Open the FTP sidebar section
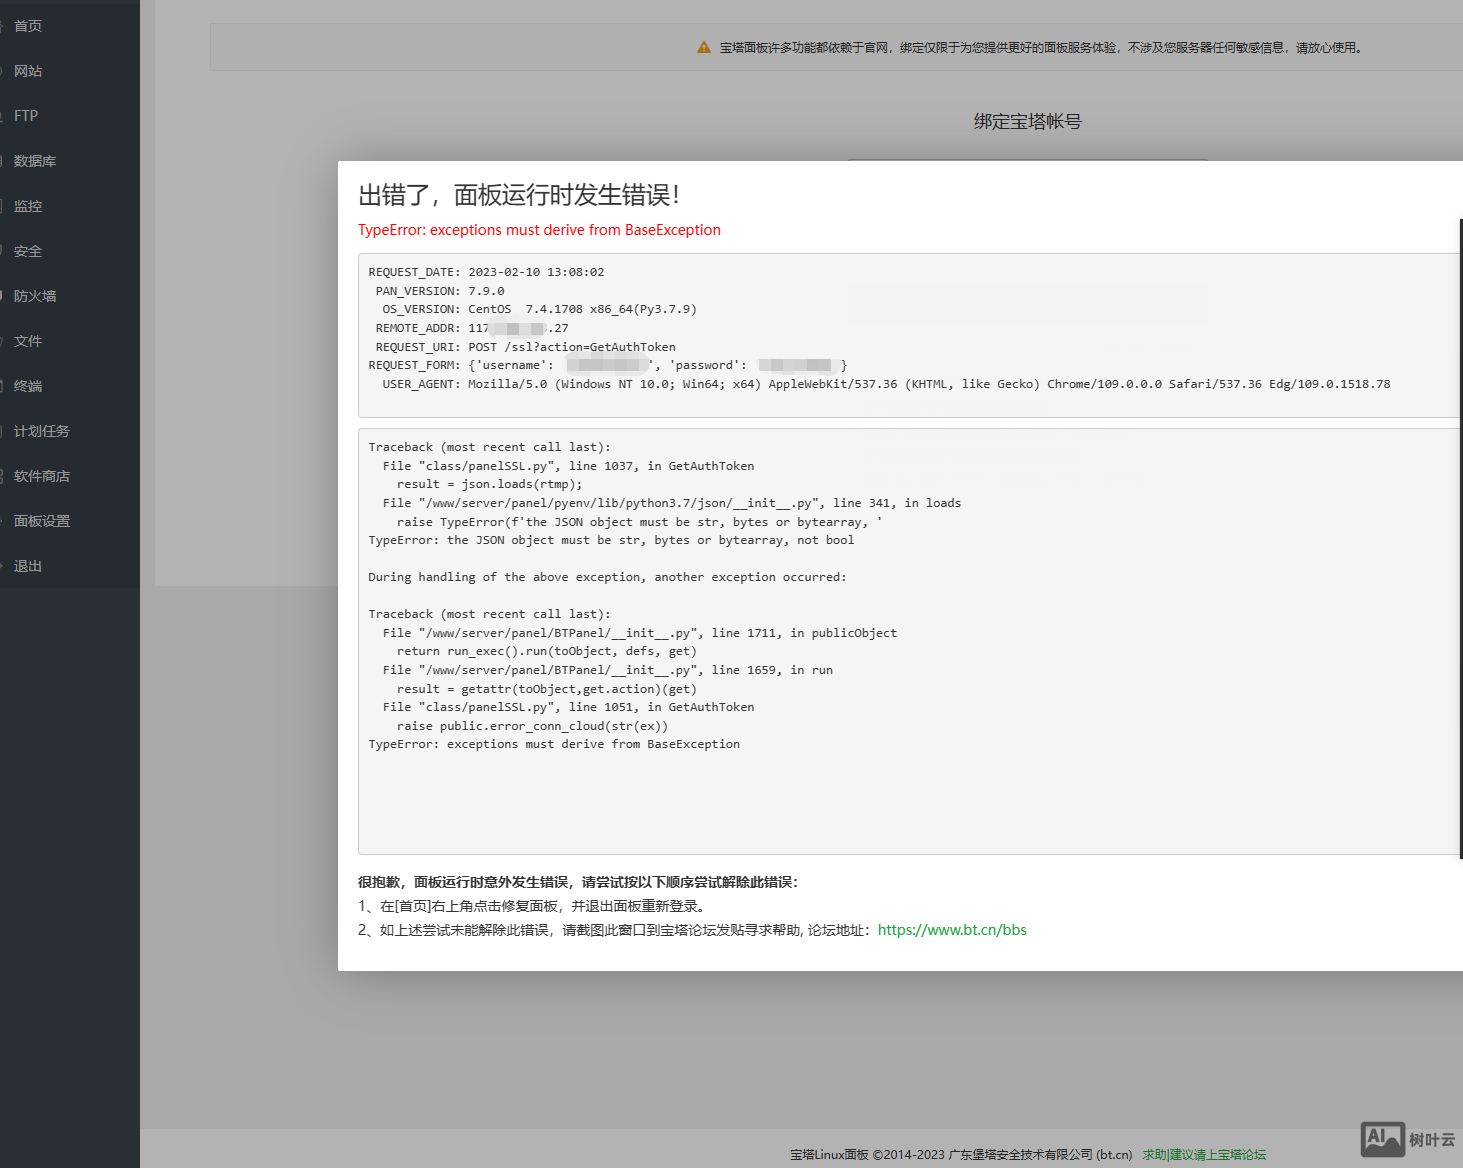This screenshot has height=1168, width=1463. tap(26, 116)
